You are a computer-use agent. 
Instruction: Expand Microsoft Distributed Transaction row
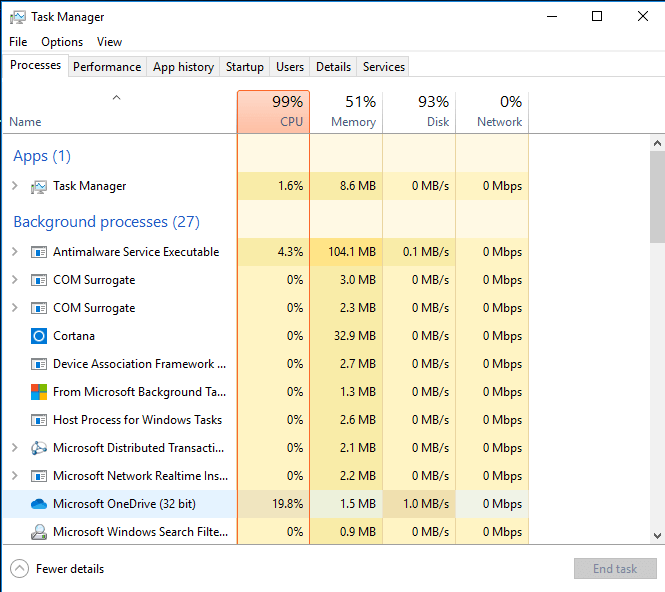click(x=15, y=448)
